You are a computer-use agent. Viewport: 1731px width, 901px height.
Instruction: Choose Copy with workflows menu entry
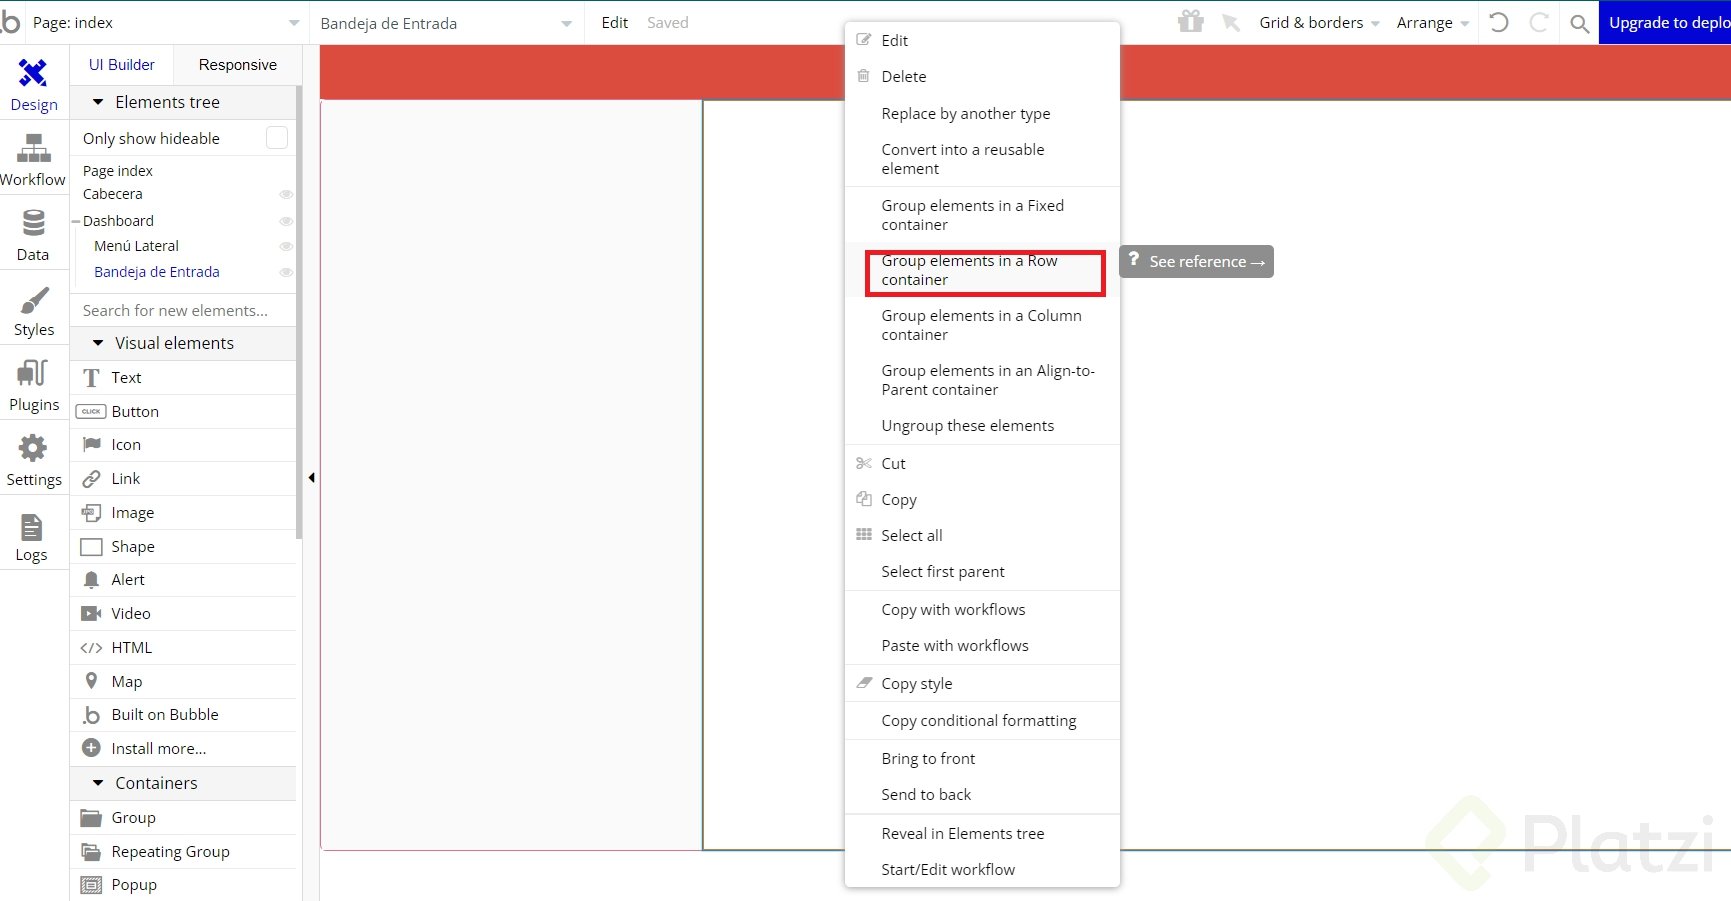(x=982, y=610)
